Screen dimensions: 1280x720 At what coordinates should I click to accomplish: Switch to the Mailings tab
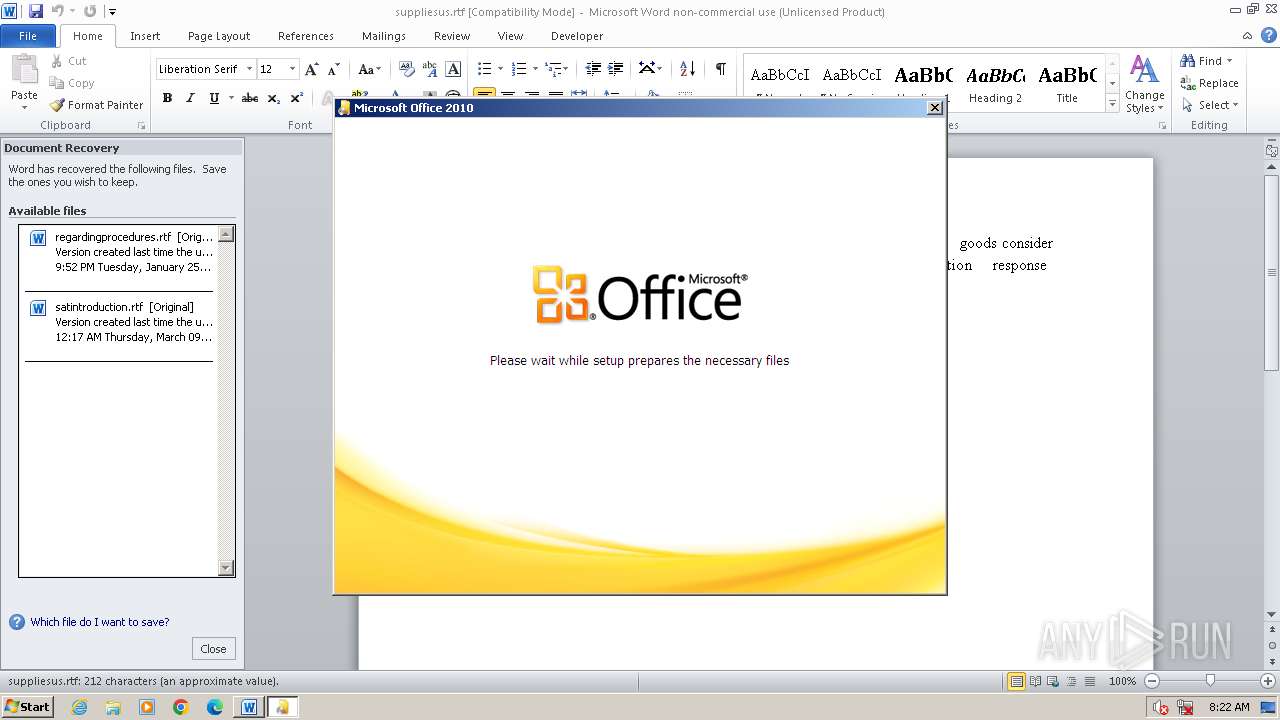tap(384, 36)
